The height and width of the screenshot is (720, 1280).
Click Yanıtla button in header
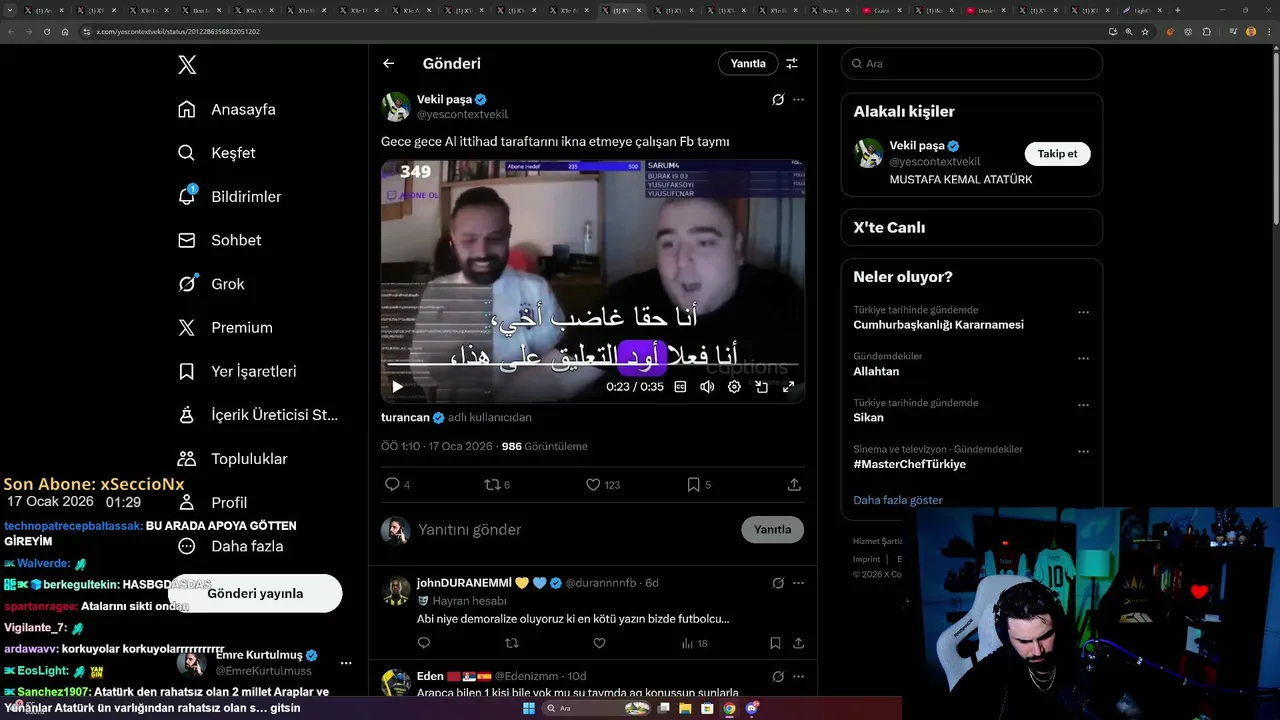(x=748, y=63)
